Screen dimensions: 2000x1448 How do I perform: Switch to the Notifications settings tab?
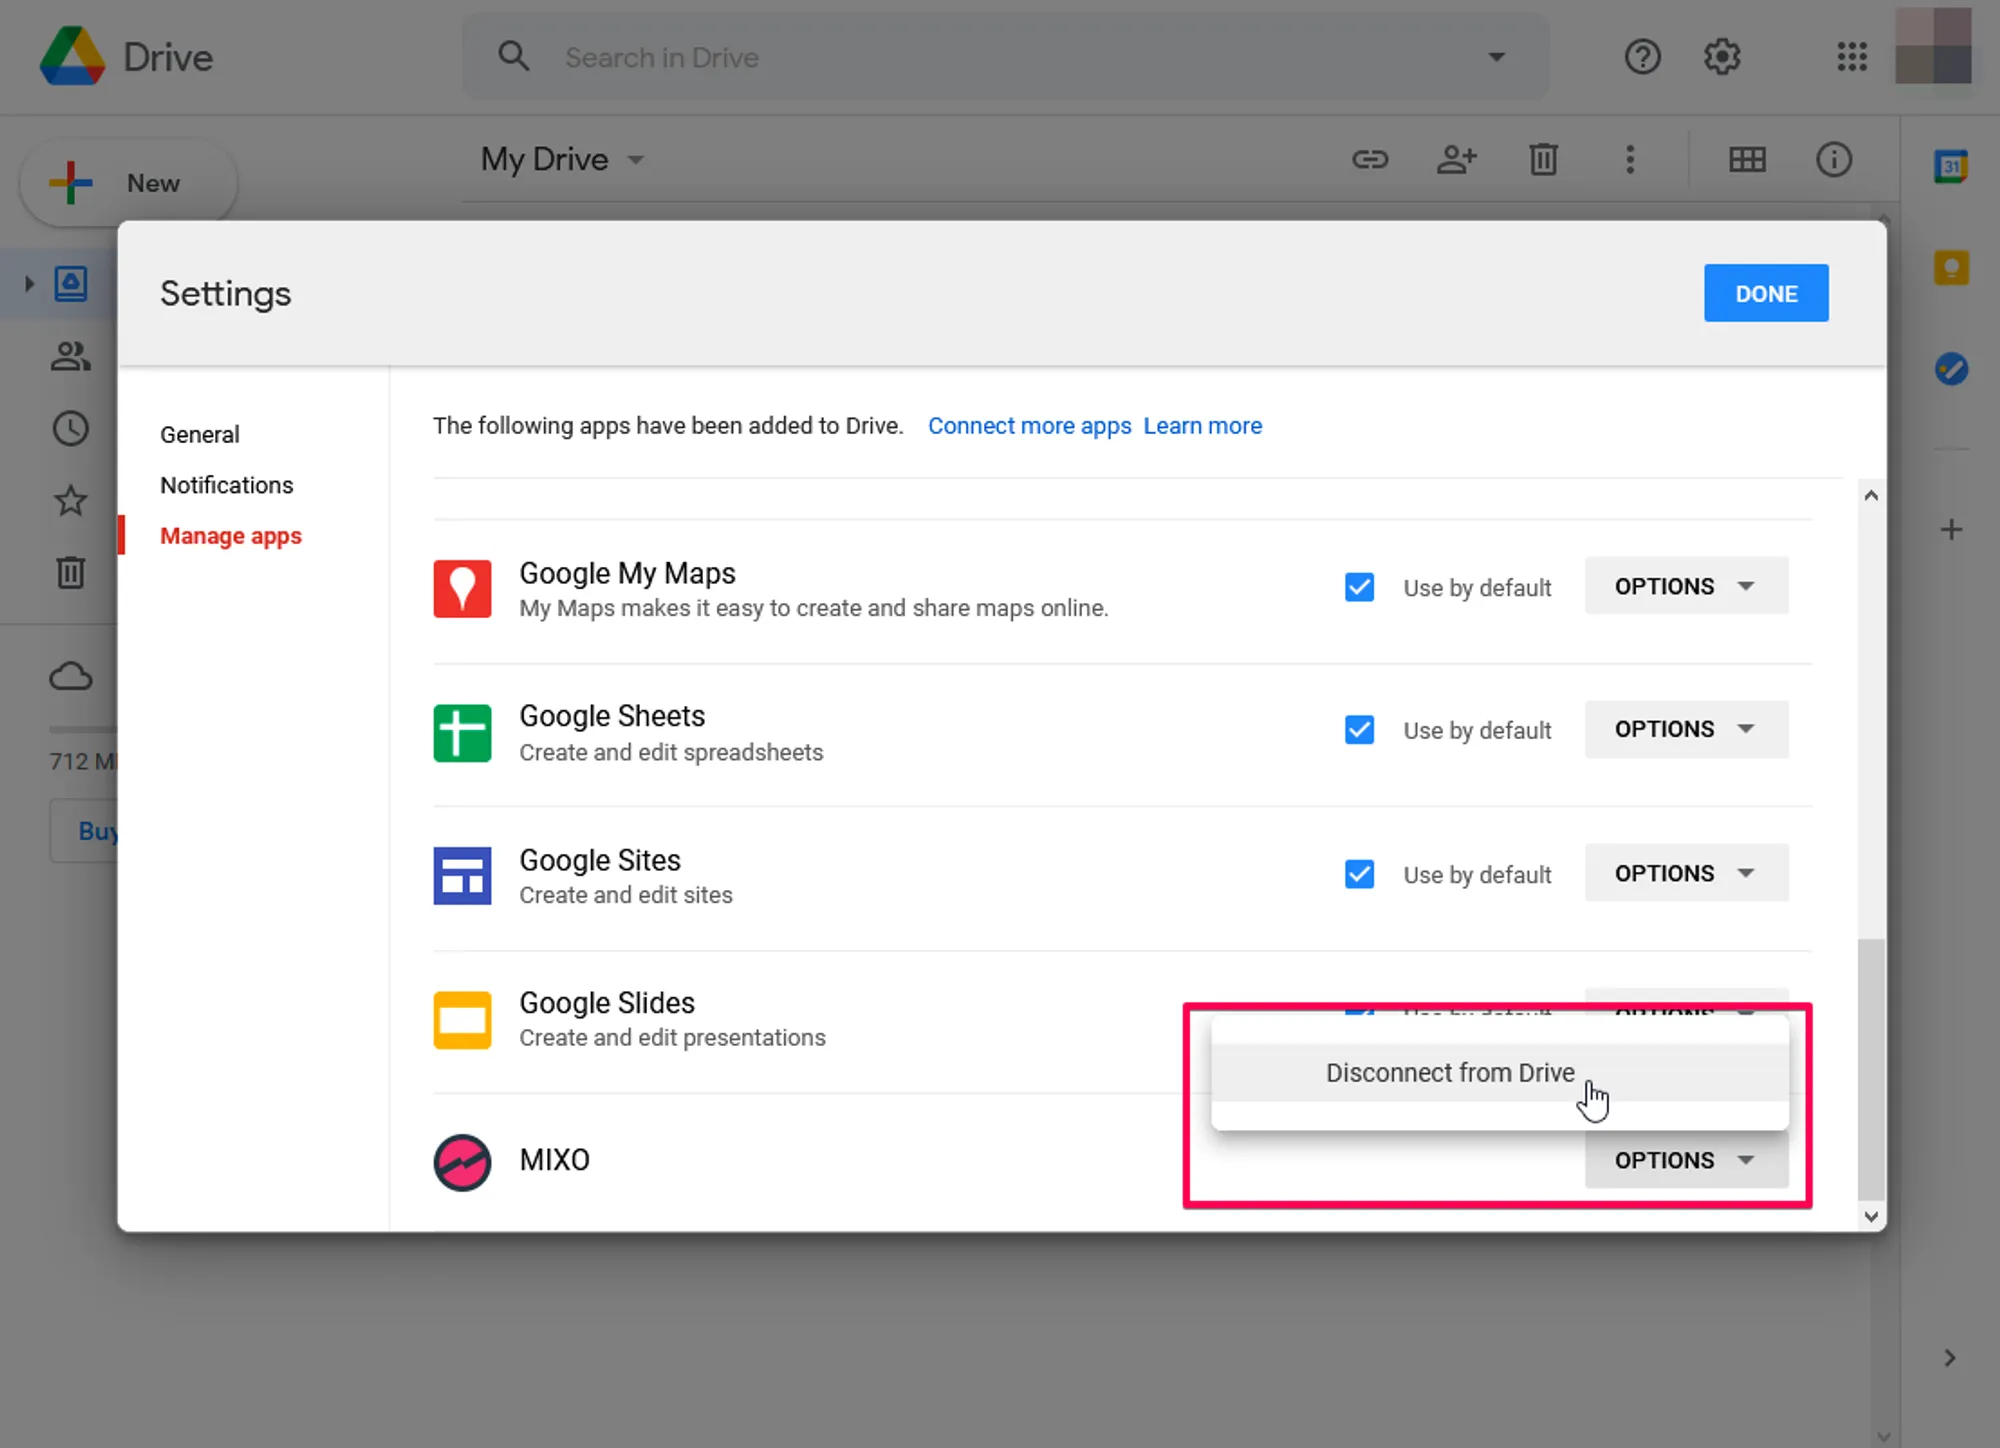[x=226, y=485]
